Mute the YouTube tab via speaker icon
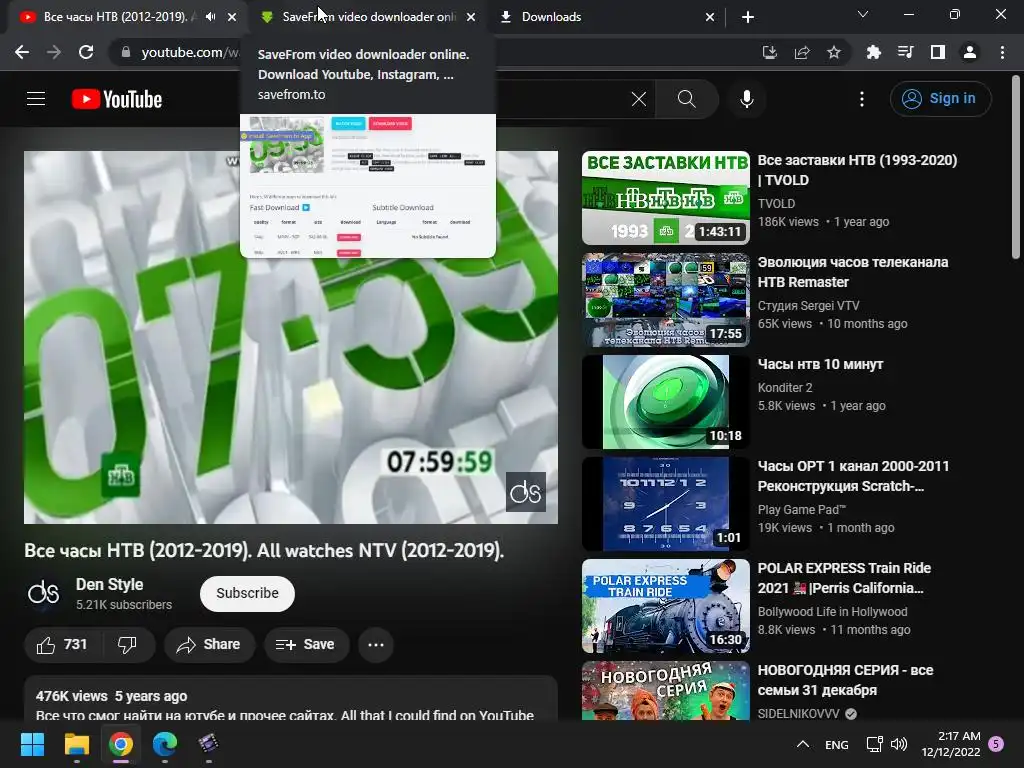The image size is (1024, 768). tap(210, 17)
